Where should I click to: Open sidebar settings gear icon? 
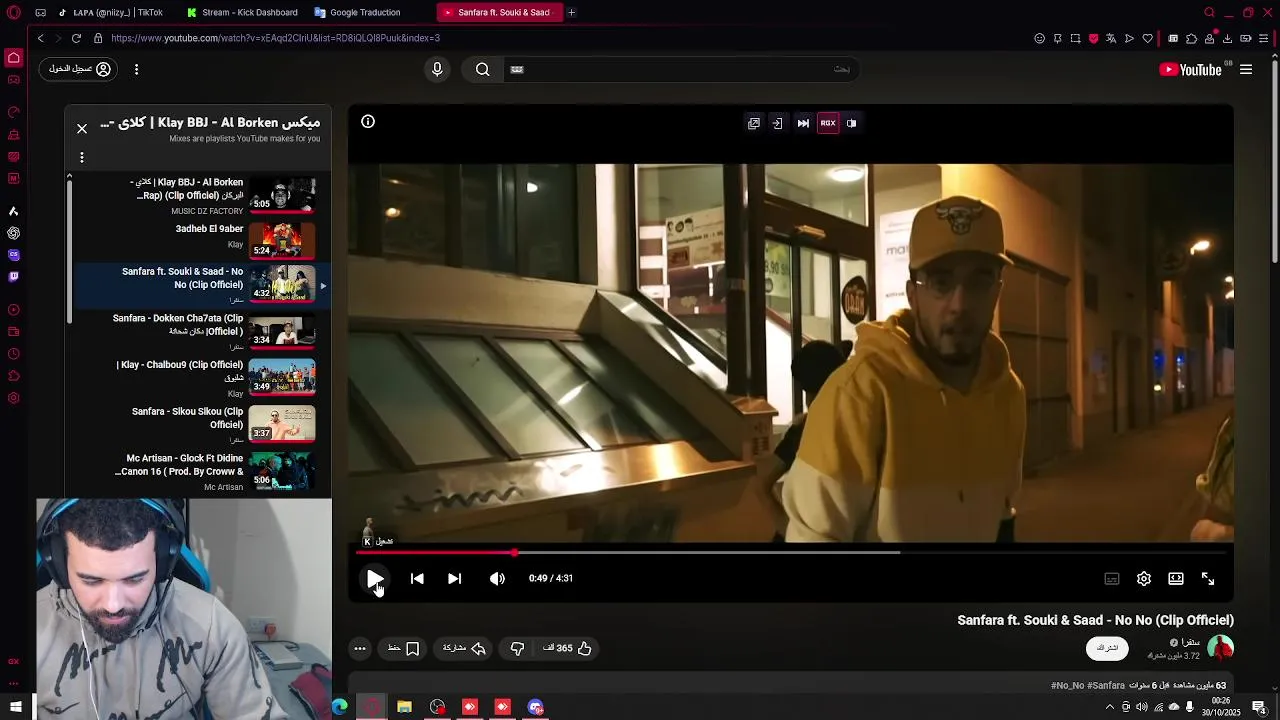(x=13, y=398)
